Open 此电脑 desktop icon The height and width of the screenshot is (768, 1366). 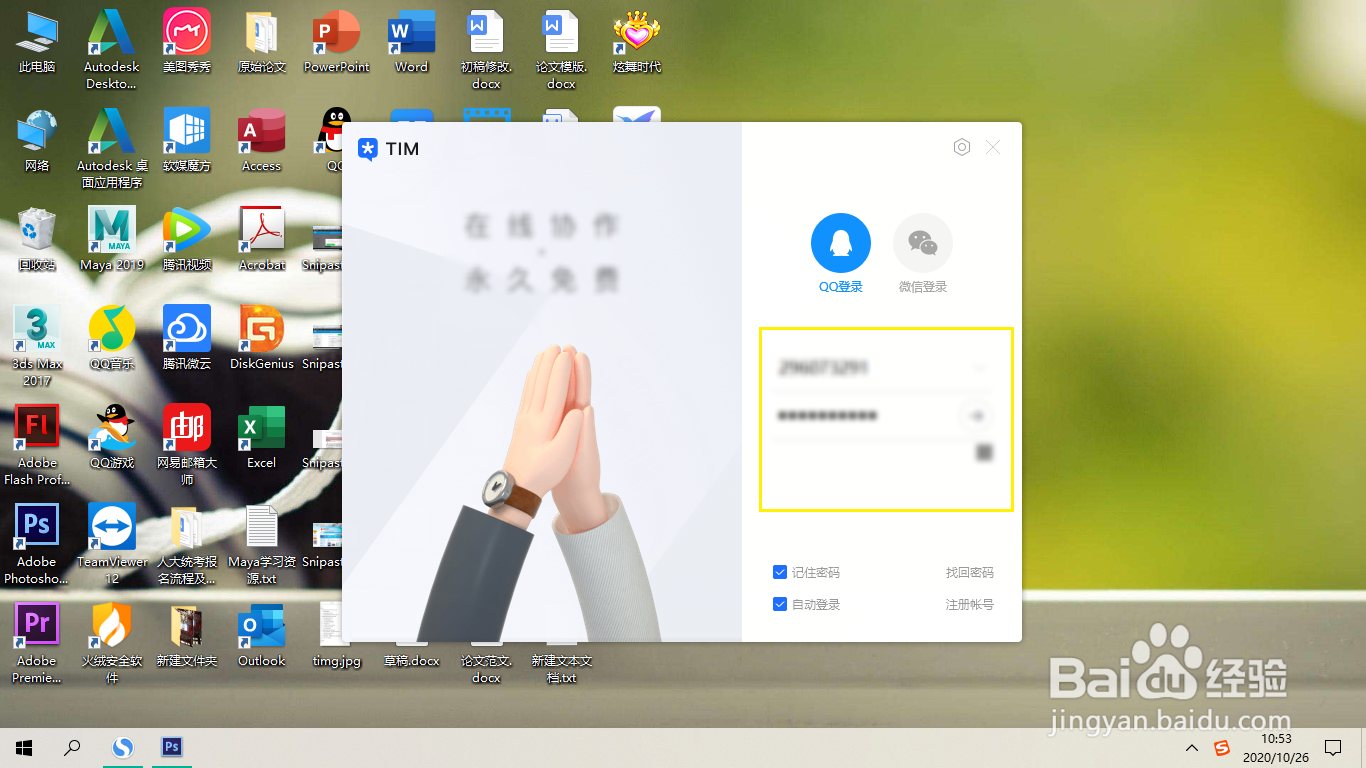click(37, 42)
